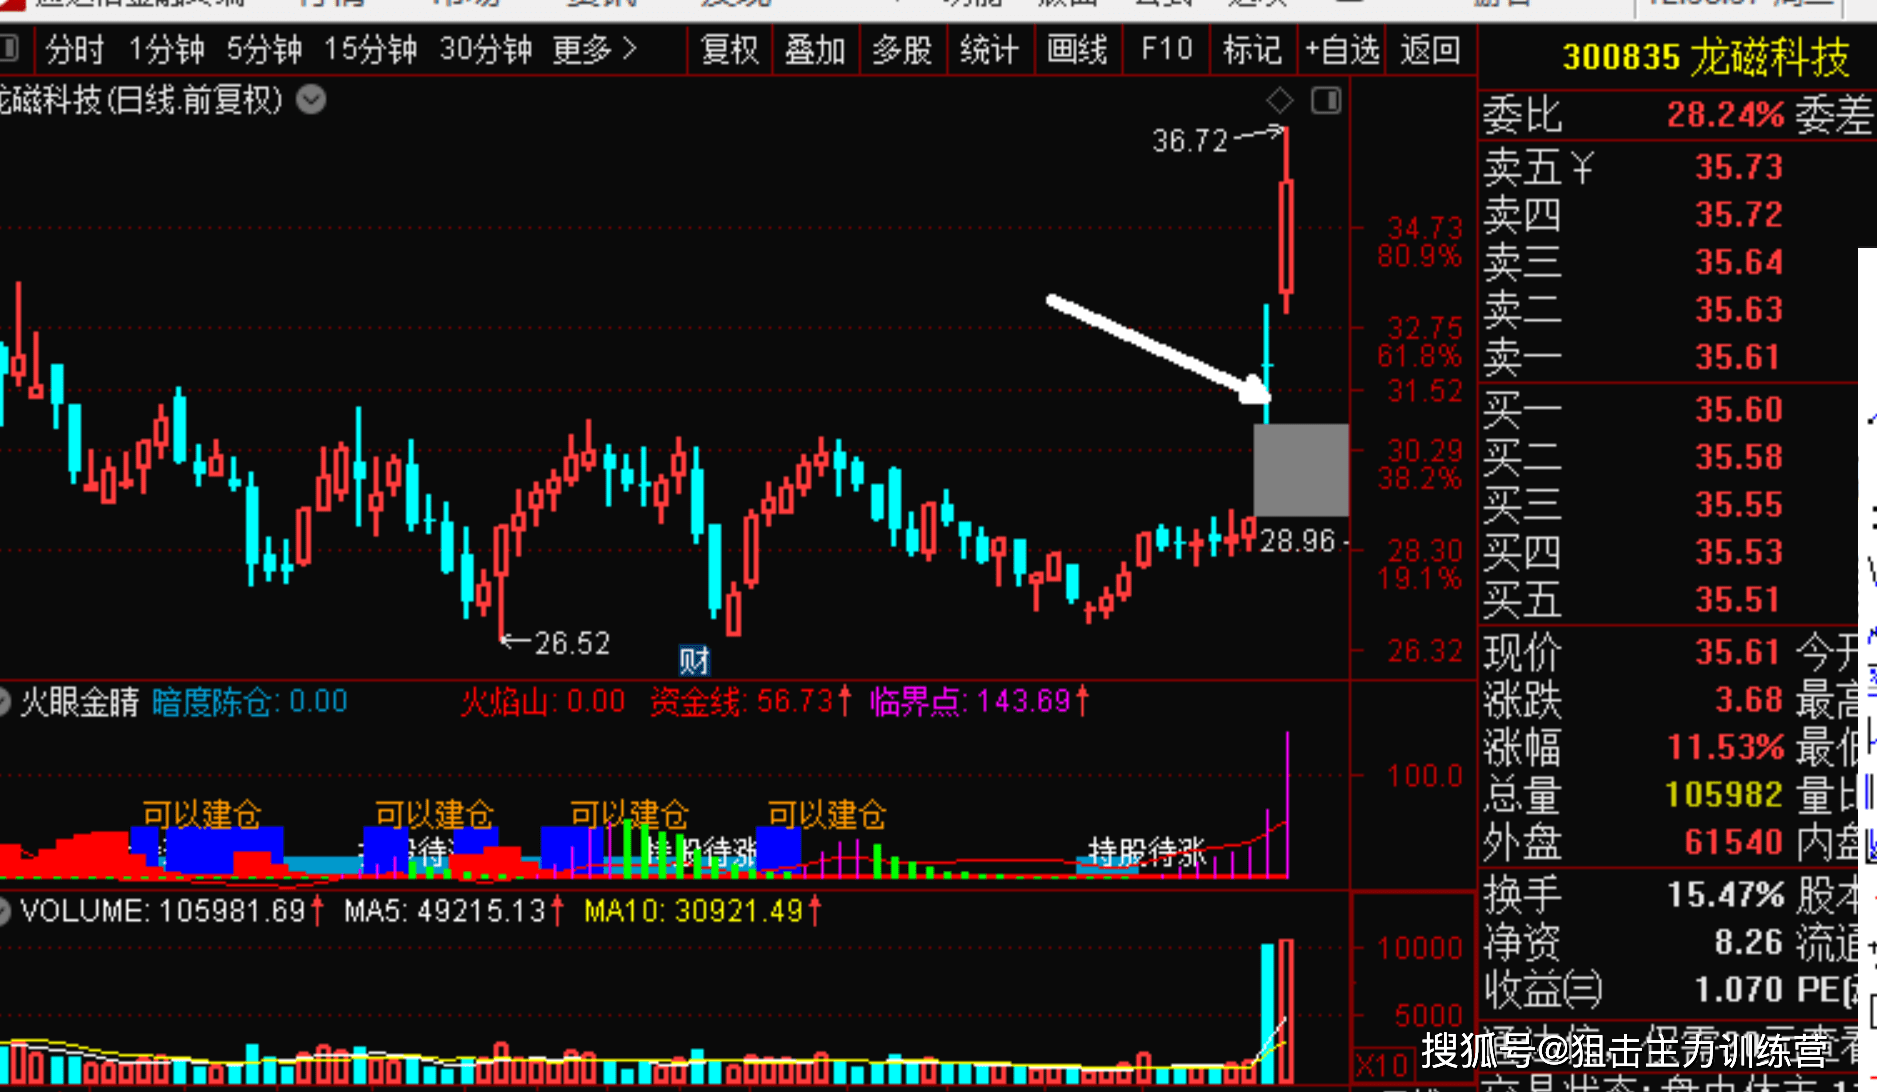
Task: Select the 5分钟 timeframe
Action: 264,49
